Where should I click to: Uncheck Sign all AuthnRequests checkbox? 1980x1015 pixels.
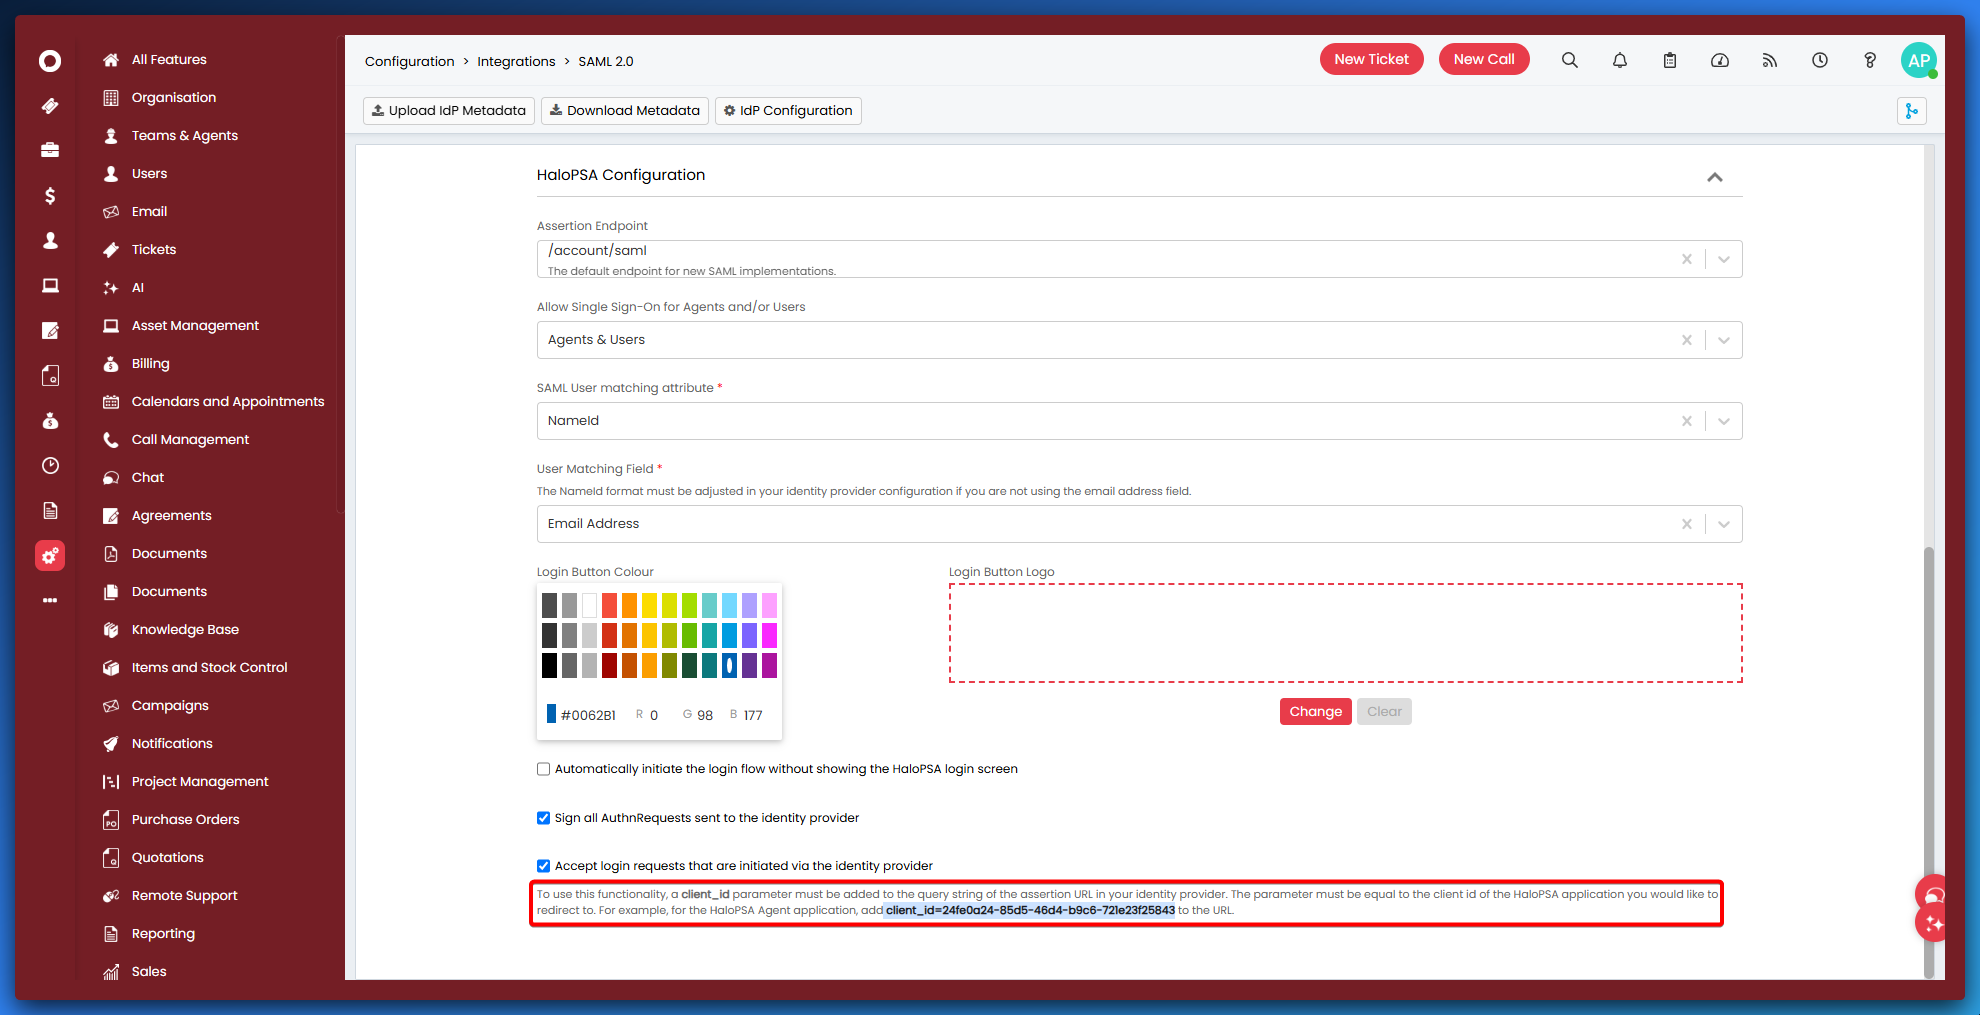coord(544,818)
